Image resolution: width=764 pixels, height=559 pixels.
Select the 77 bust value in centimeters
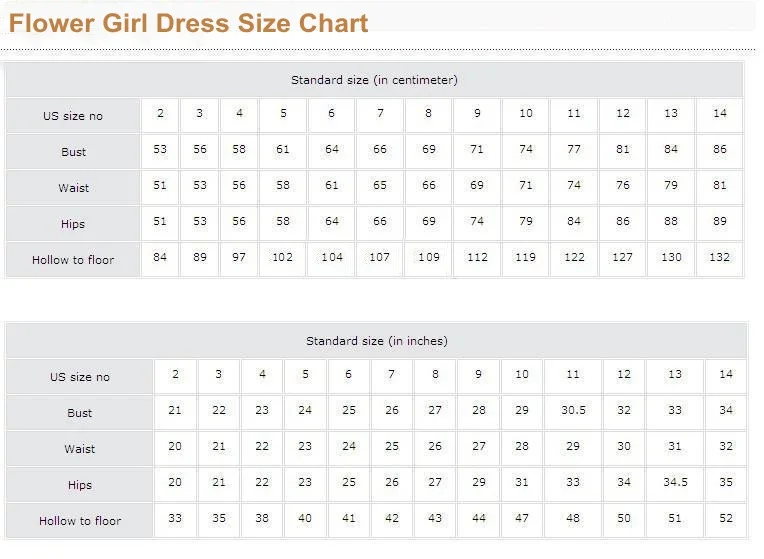point(573,149)
